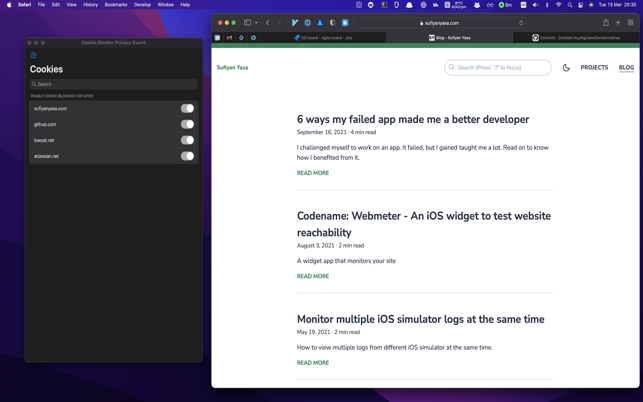The width and height of the screenshot is (643, 402).
Task: Show Safari tab overview grid icon
Action: pyautogui.click(x=631, y=23)
